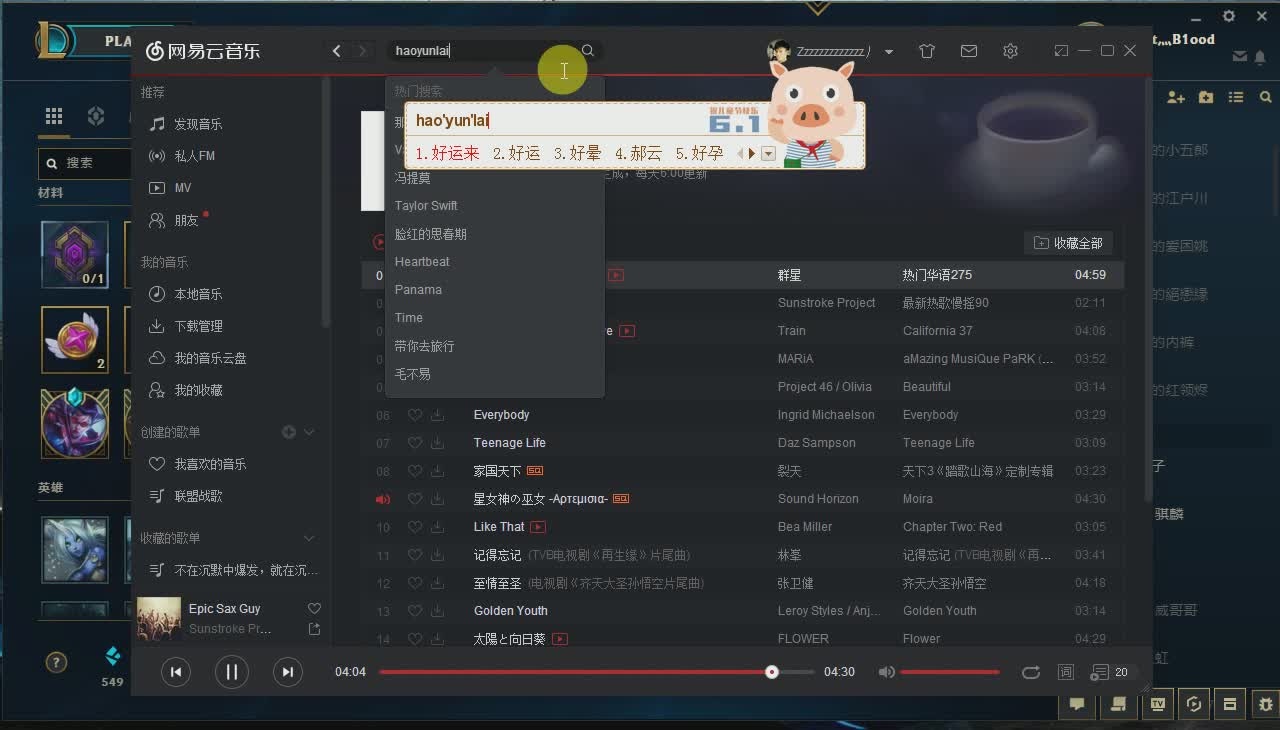This screenshot has width=1280, height=730.
Task: Open the lyrics panel icon
Action: pos(1066,672)
